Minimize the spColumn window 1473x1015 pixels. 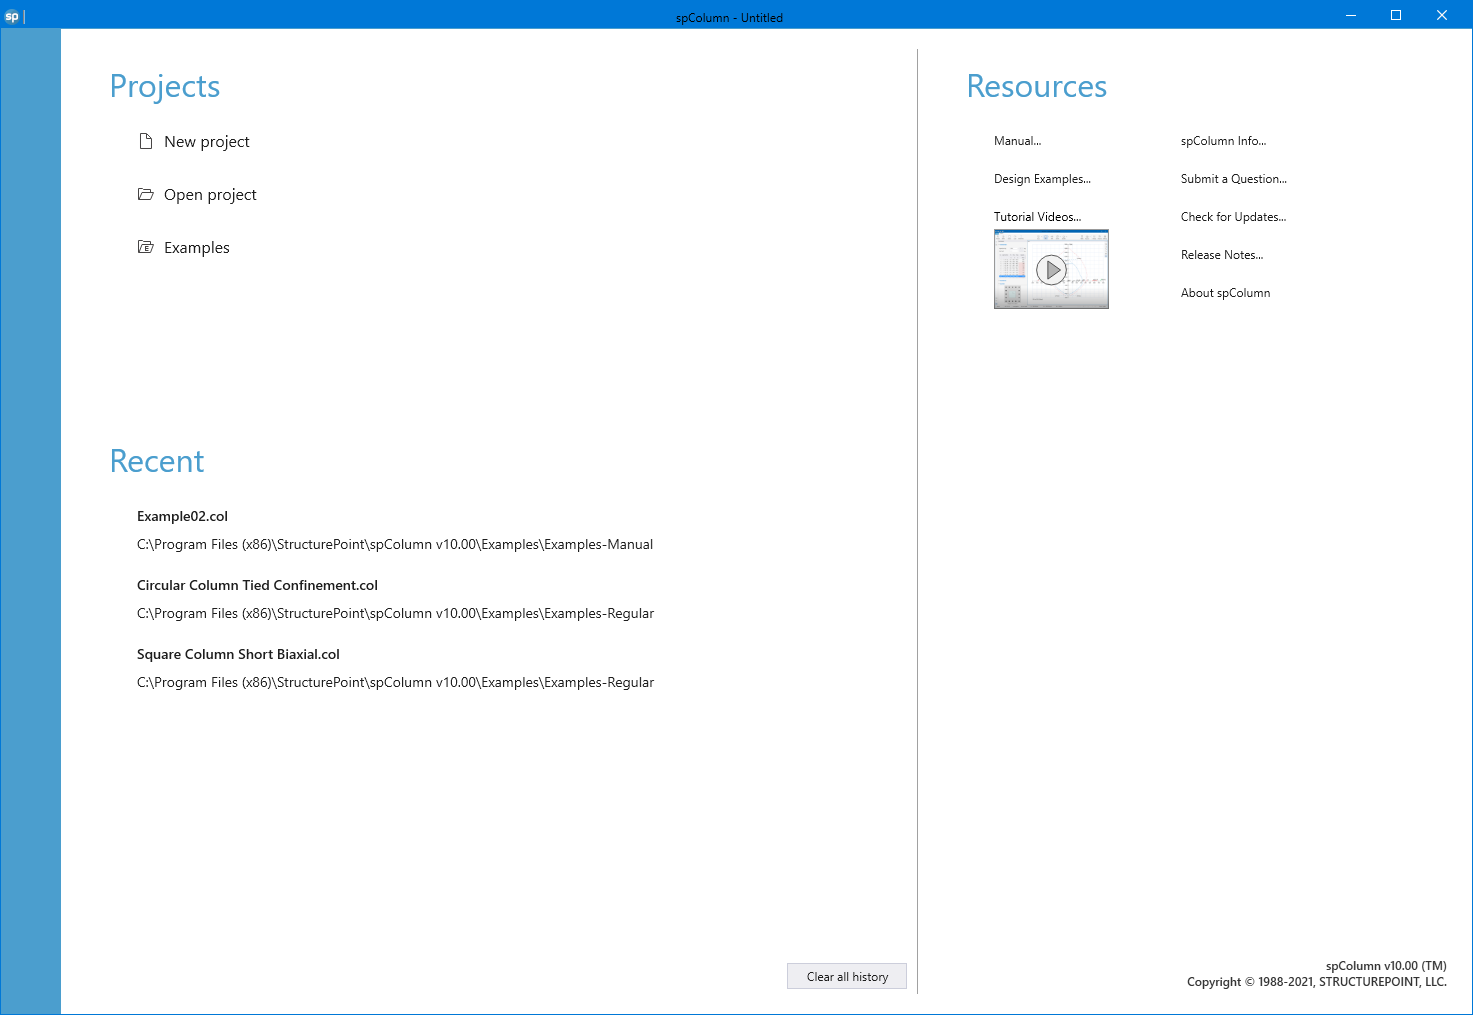click(x=1350, y=15)
